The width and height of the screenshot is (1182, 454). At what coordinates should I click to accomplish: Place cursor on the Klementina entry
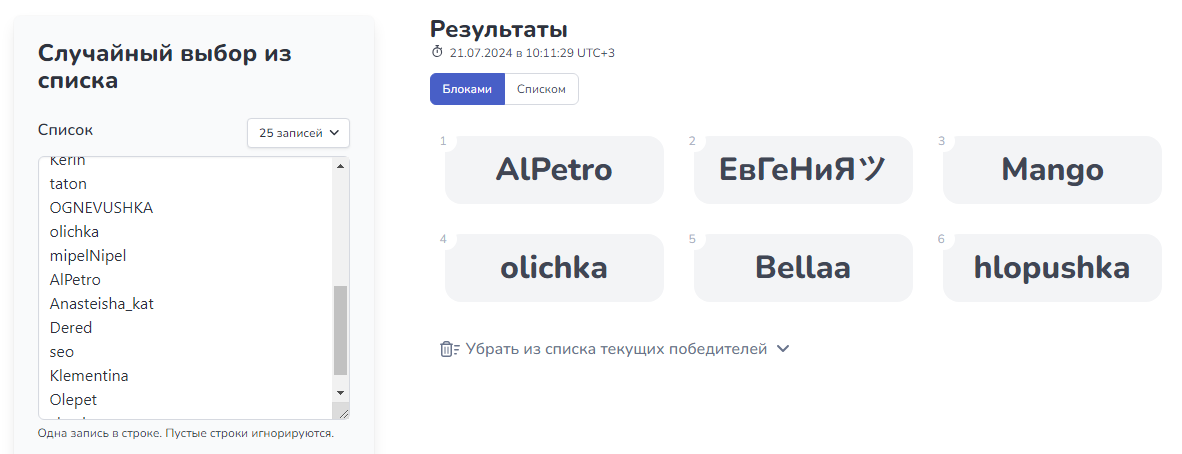(x=89, y=376)
